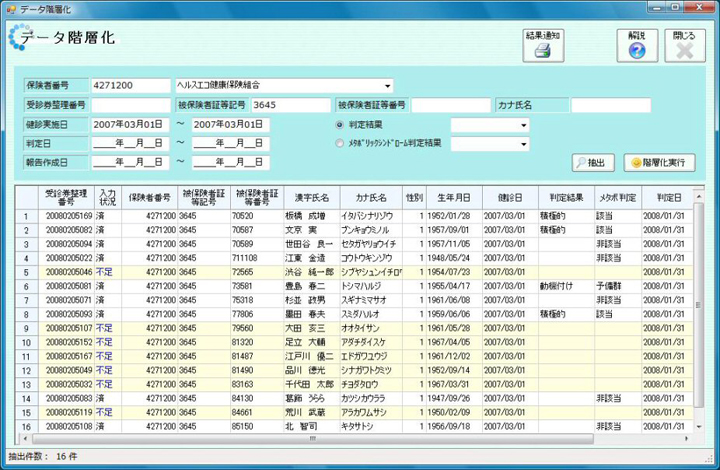Click the カナ氏名 column header
The image size is (720, 470).
371,198
